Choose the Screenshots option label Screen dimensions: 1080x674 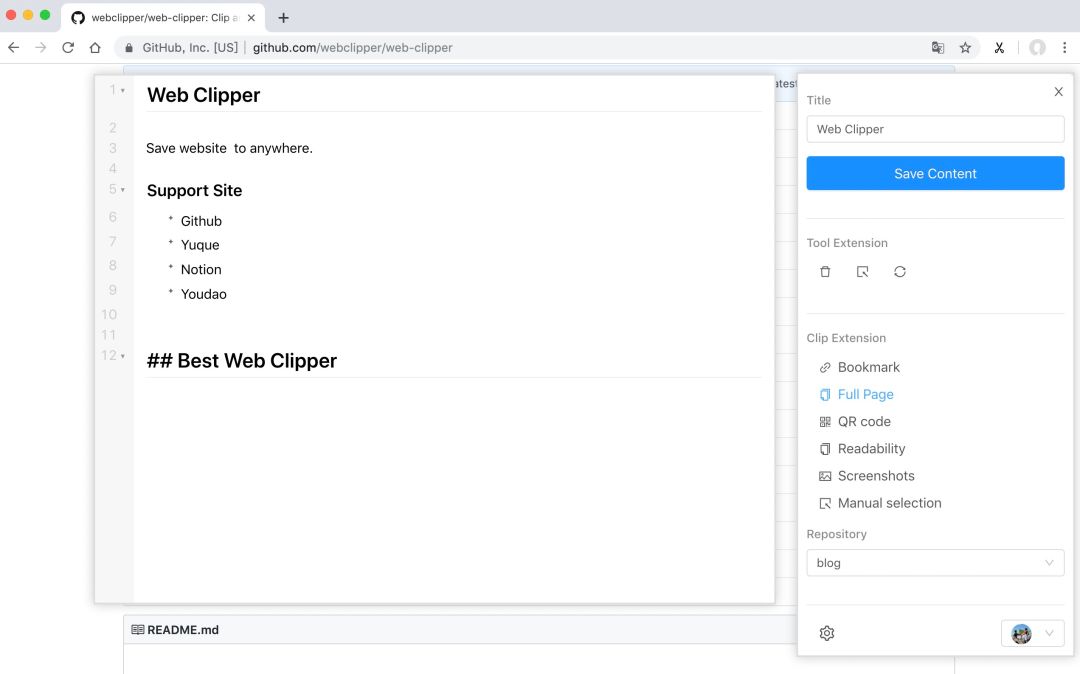coord(876,476)
